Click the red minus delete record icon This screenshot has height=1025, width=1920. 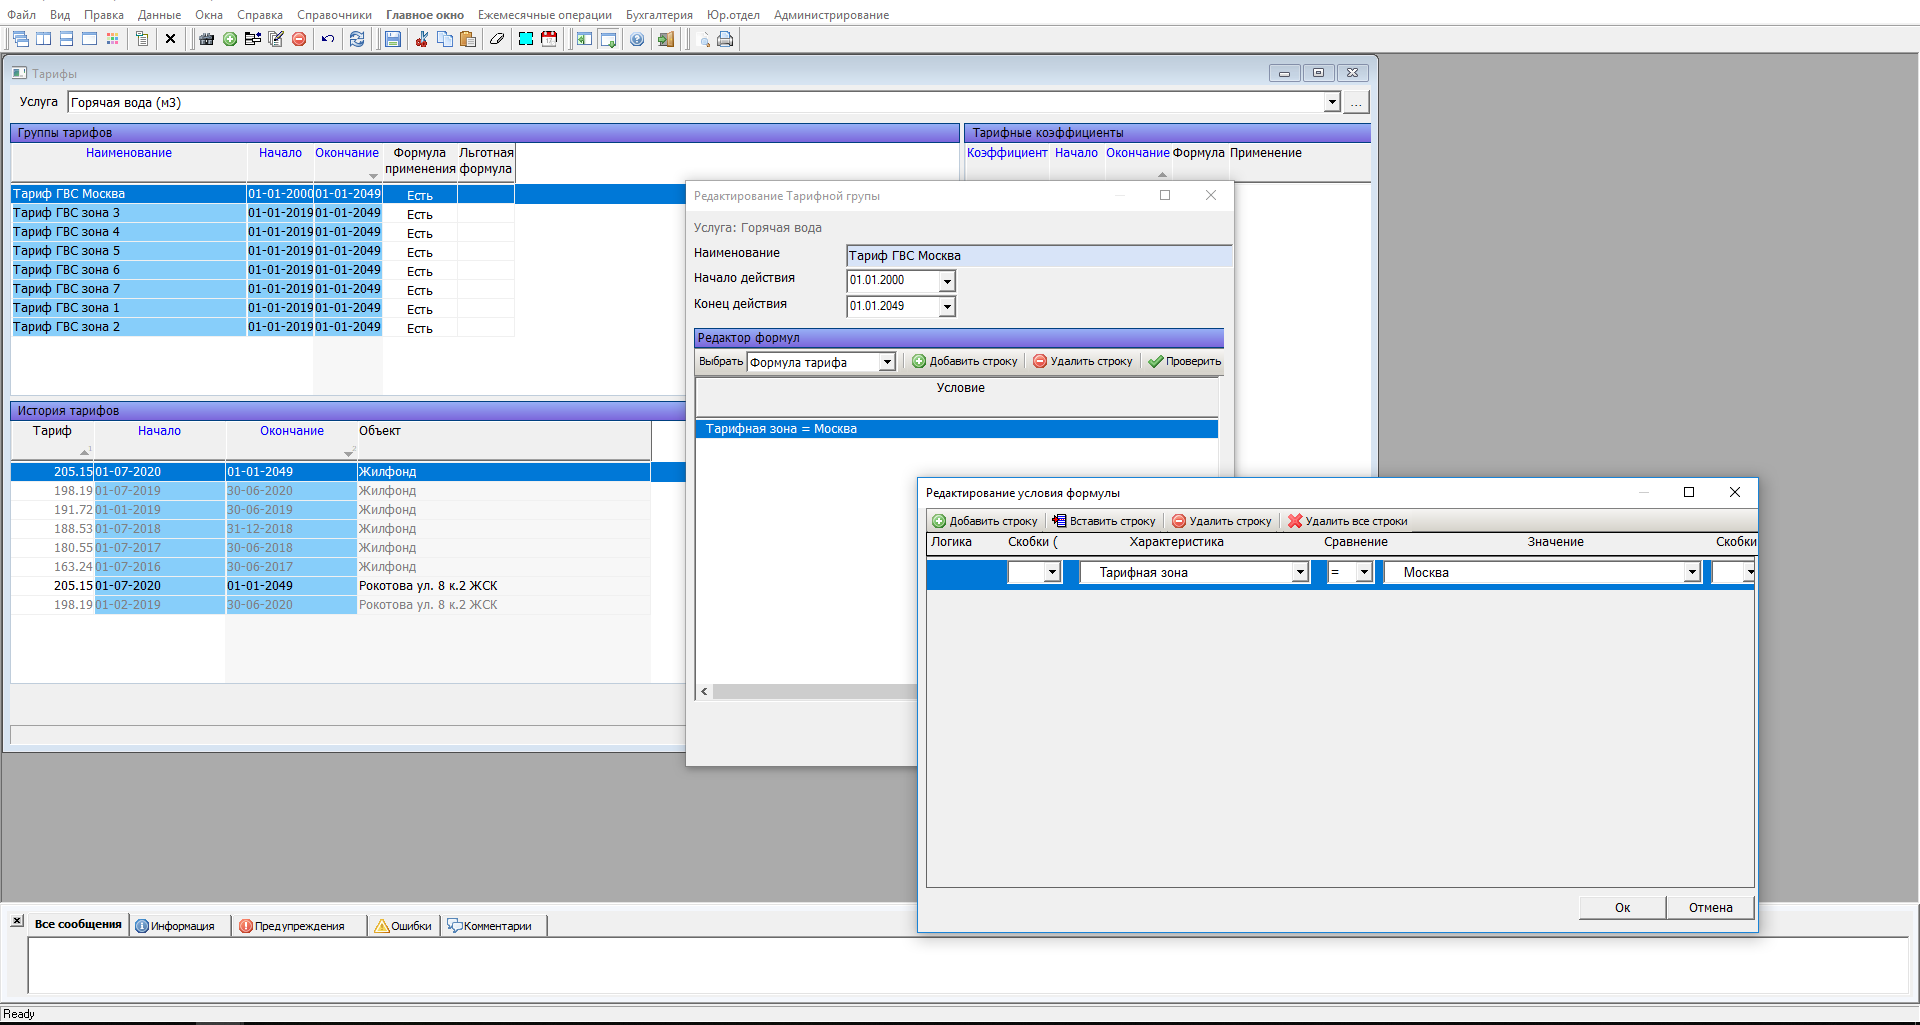click(x=299, y=39)
